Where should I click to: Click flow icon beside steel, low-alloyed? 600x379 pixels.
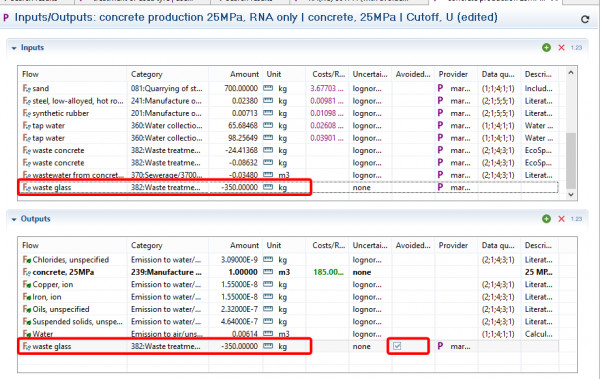27,101
